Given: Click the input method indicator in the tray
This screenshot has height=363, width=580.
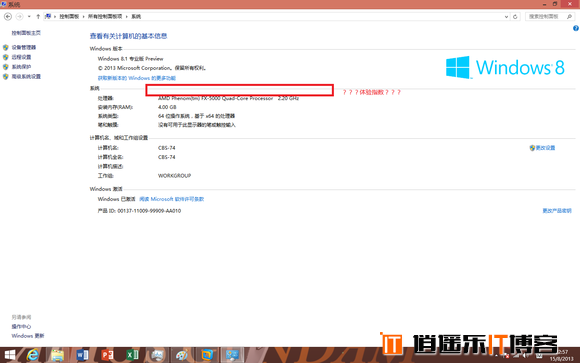Looking at the screenshot, I should pyautogui.click(x=539, y=356).
